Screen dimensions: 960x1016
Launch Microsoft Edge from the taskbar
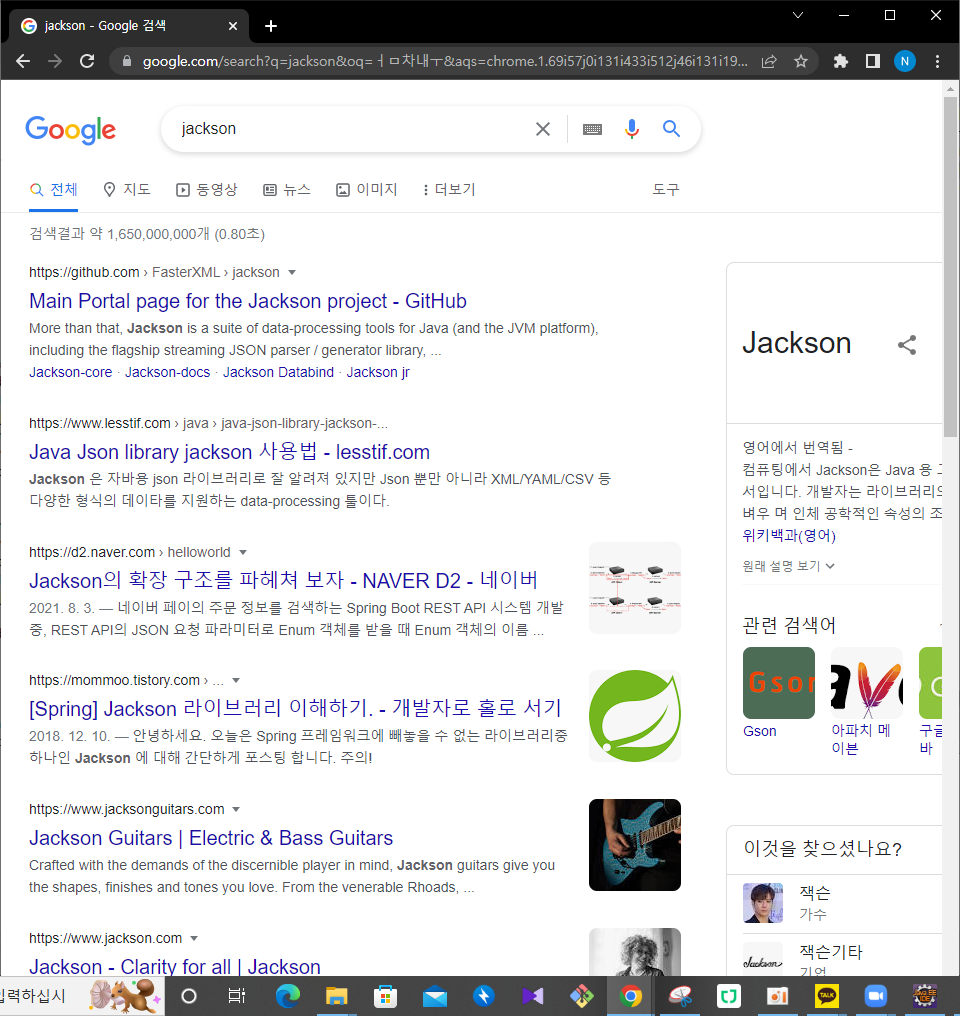[x=288, y=996]
